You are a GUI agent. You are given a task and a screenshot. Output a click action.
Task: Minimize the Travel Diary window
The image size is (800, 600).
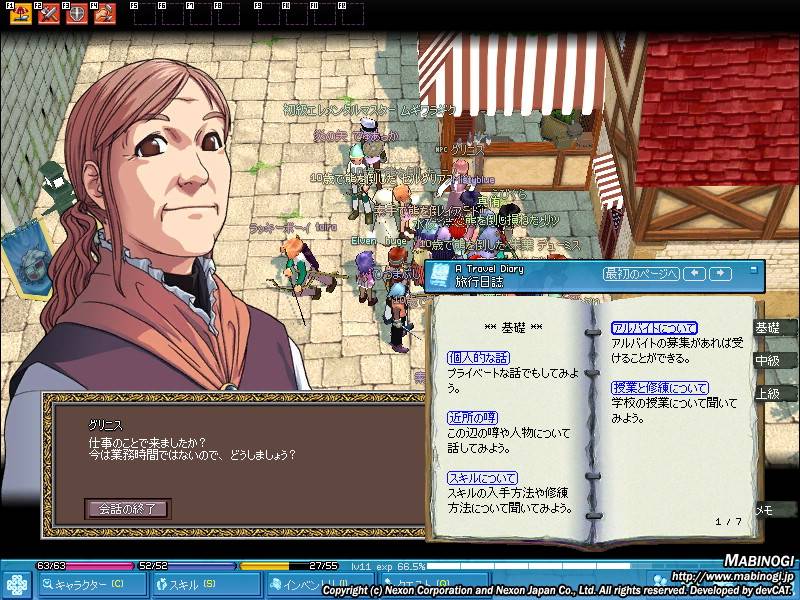(754, 269)
